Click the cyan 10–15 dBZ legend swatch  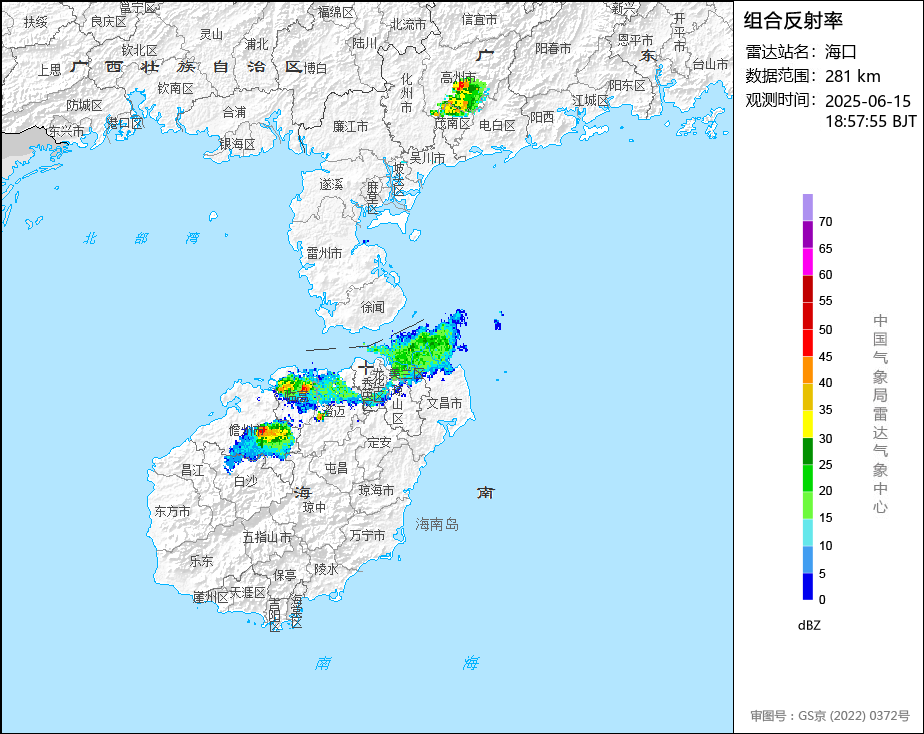pyautogui.click(x=807, y=533)
